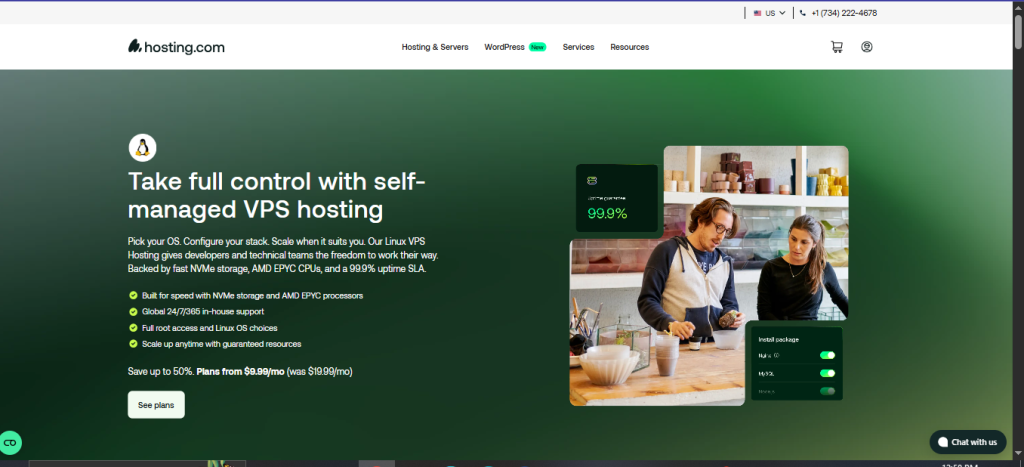The image size is (1024, 467).
Task: Click the hosting.com logo
Action: (176, 46)
